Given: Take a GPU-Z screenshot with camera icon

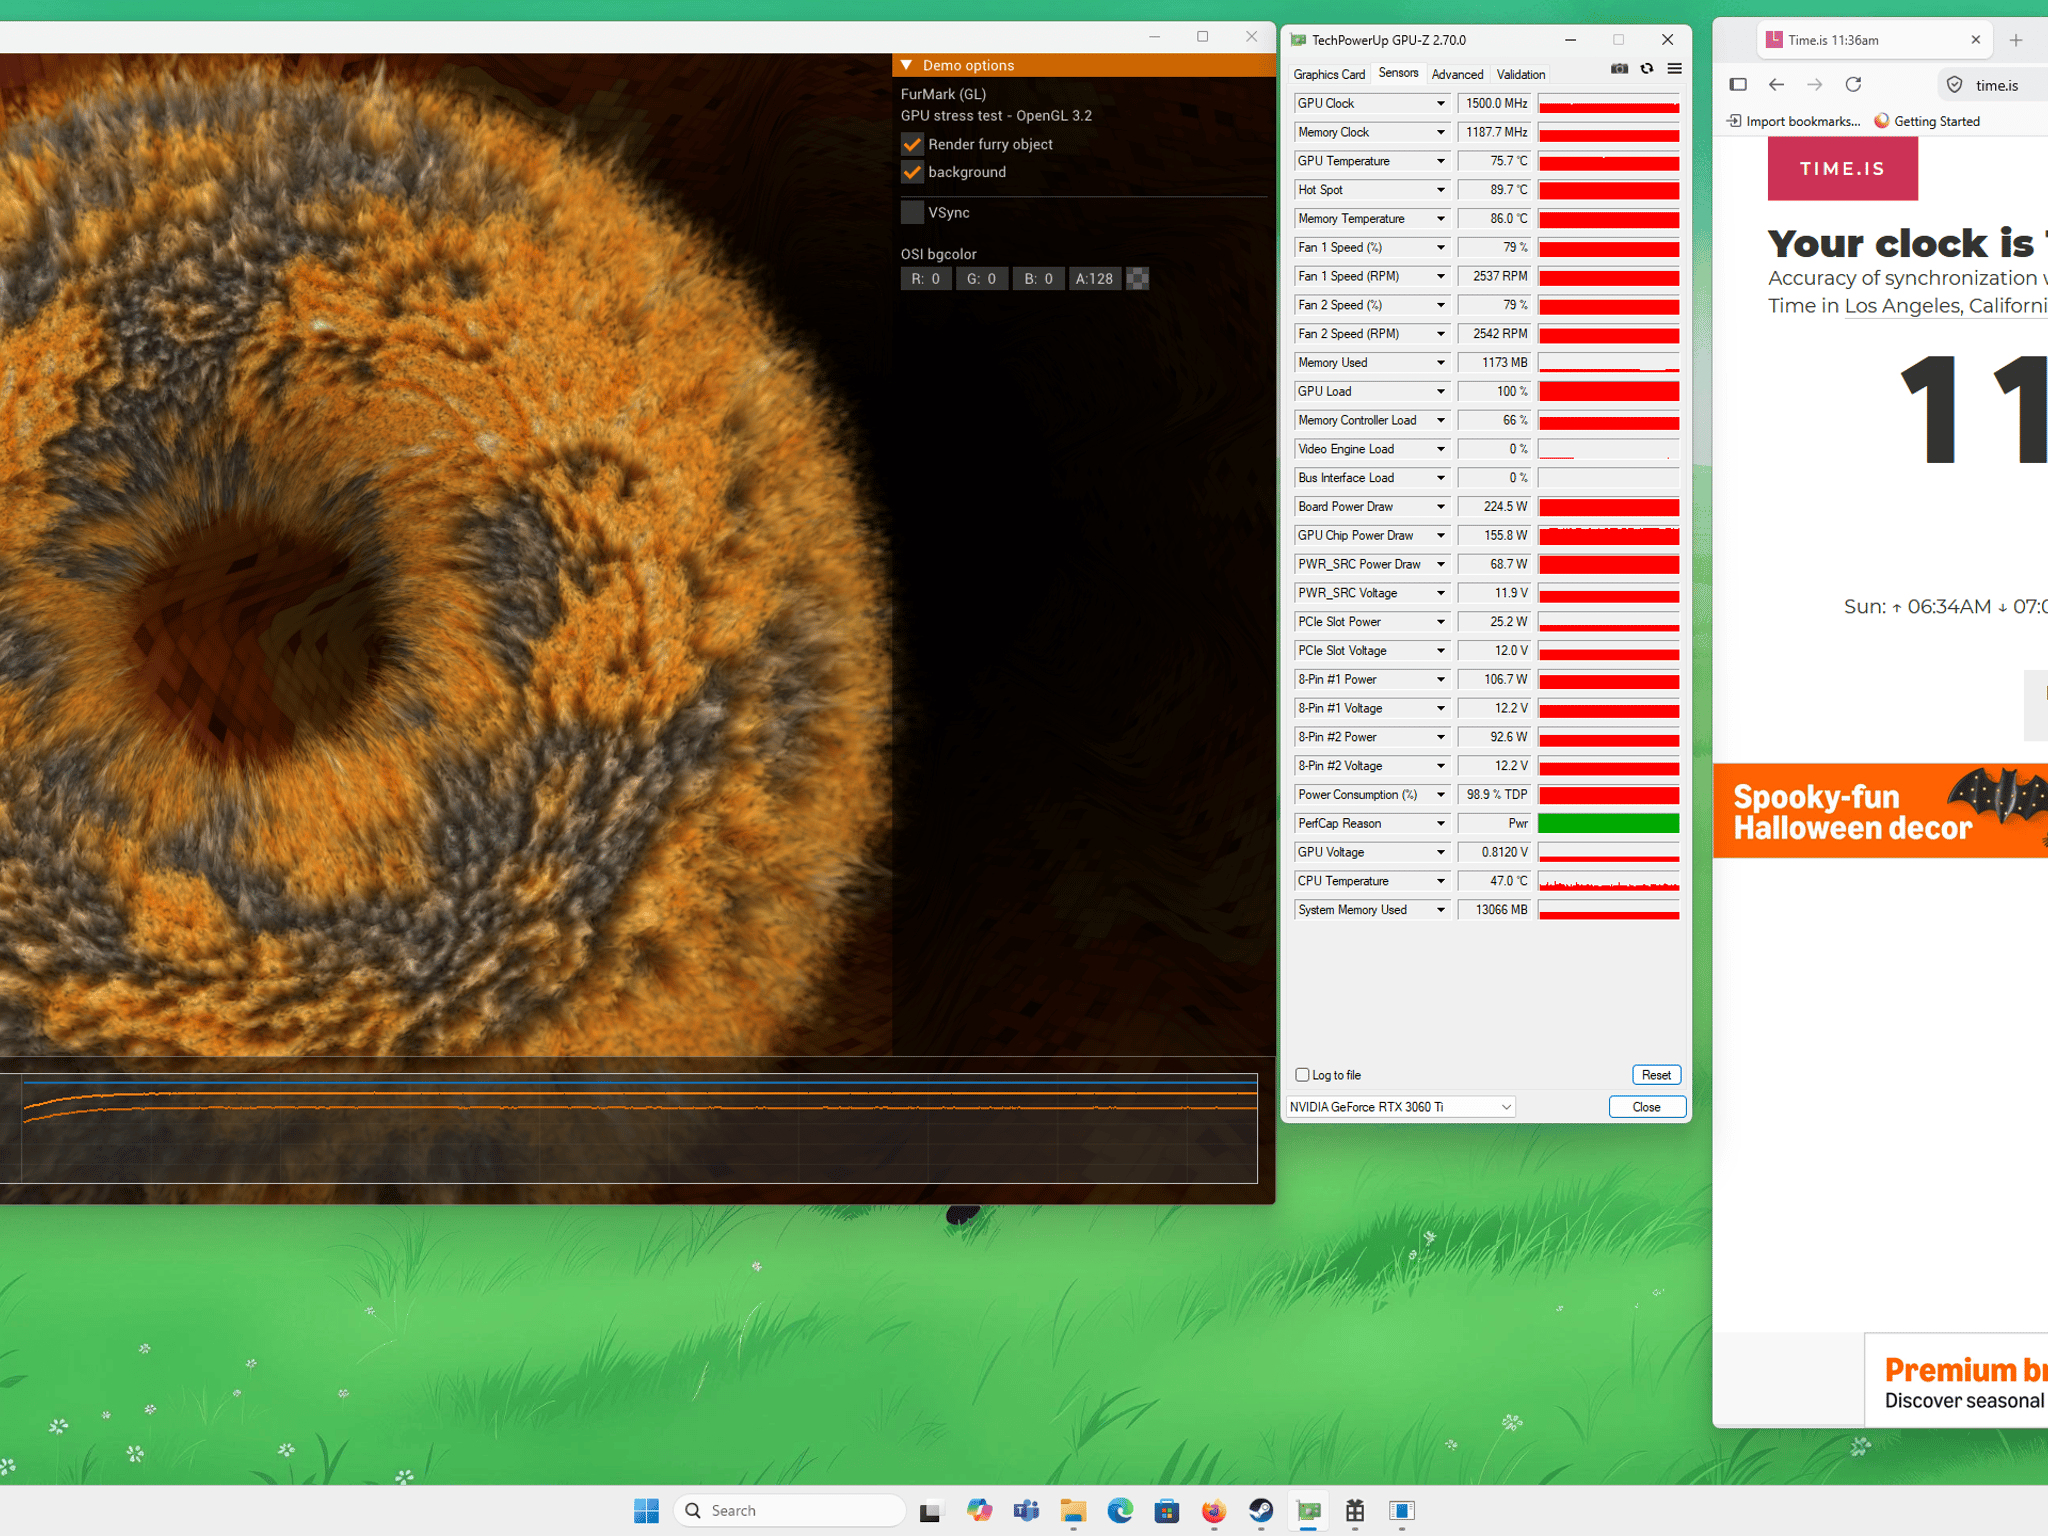Looking at the screenshot, I should point(1619,69).
